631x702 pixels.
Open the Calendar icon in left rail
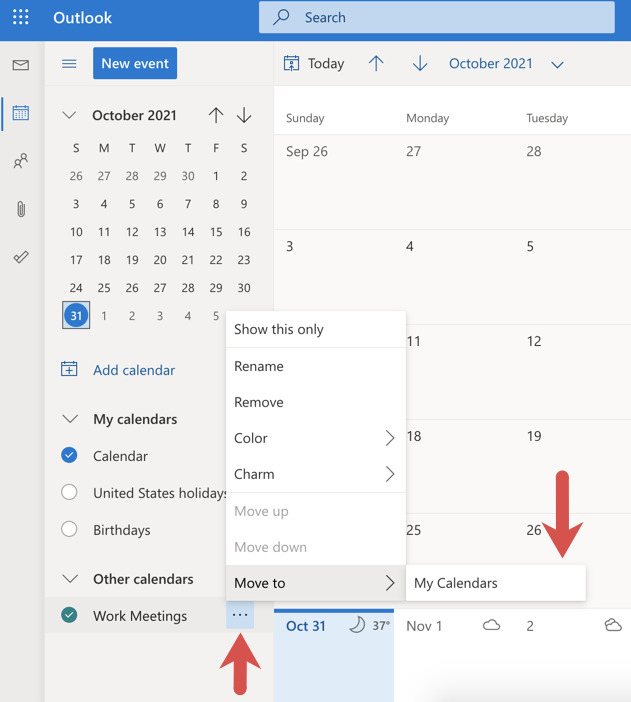click(x=21, y=112)
